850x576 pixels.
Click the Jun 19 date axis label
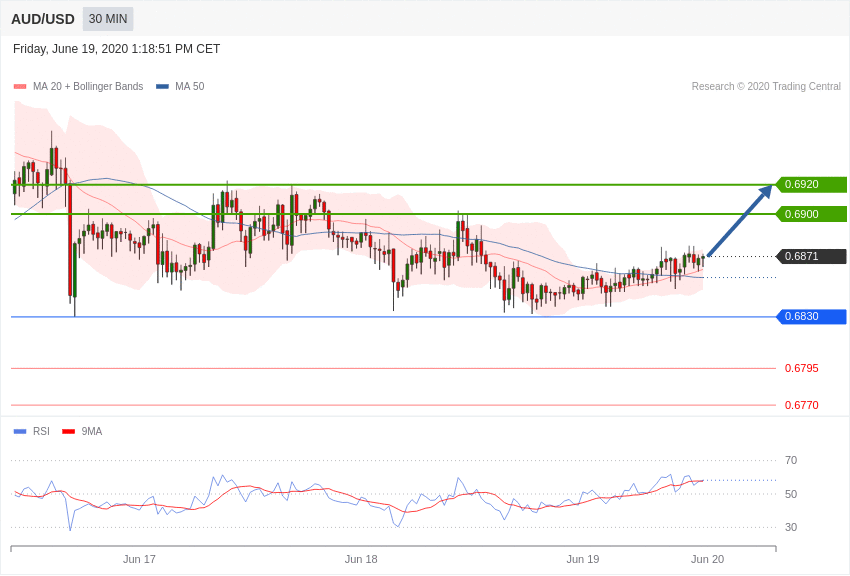(583, 559)
